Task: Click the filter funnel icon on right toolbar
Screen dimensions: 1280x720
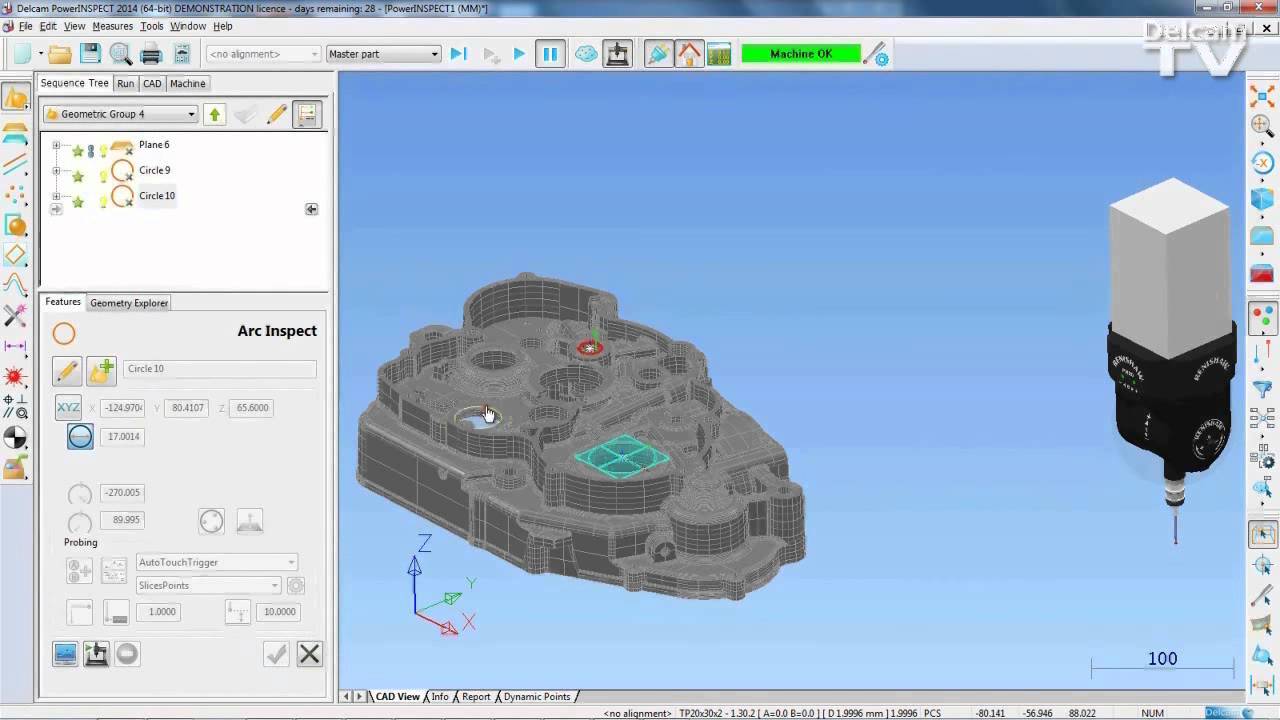Action: coord(1263,388)
